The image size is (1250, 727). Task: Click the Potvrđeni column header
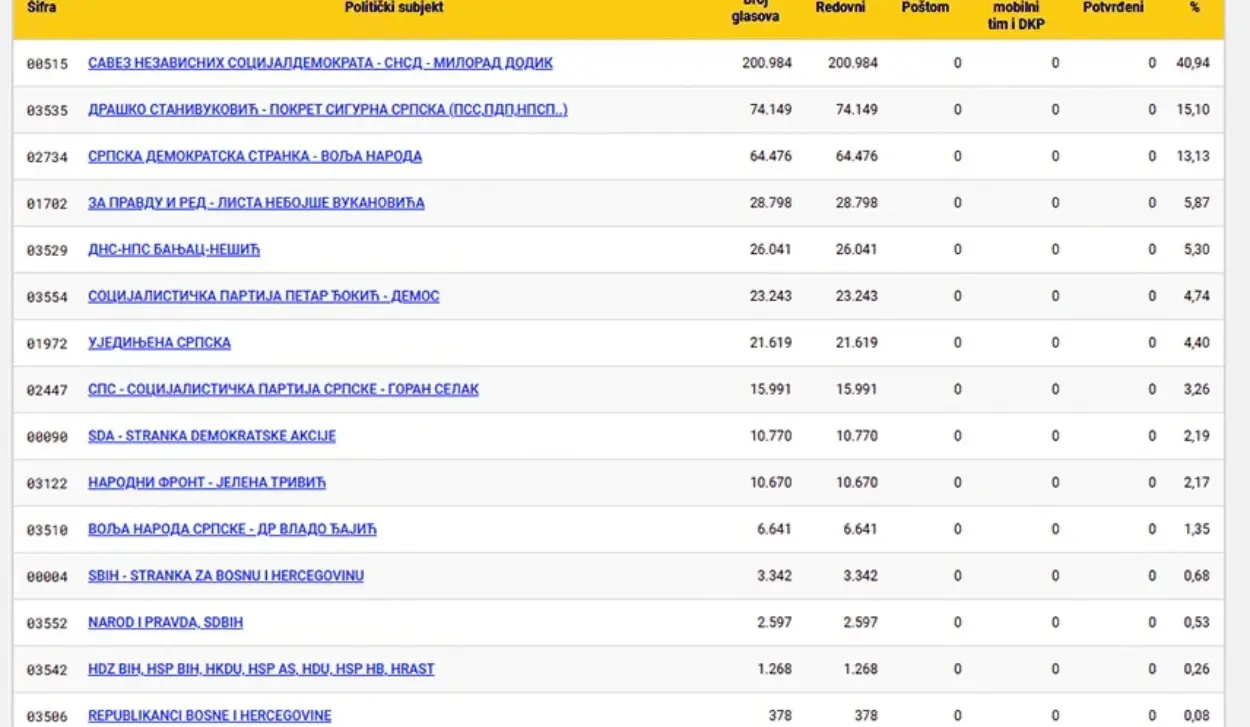[x=1113, y=8]
